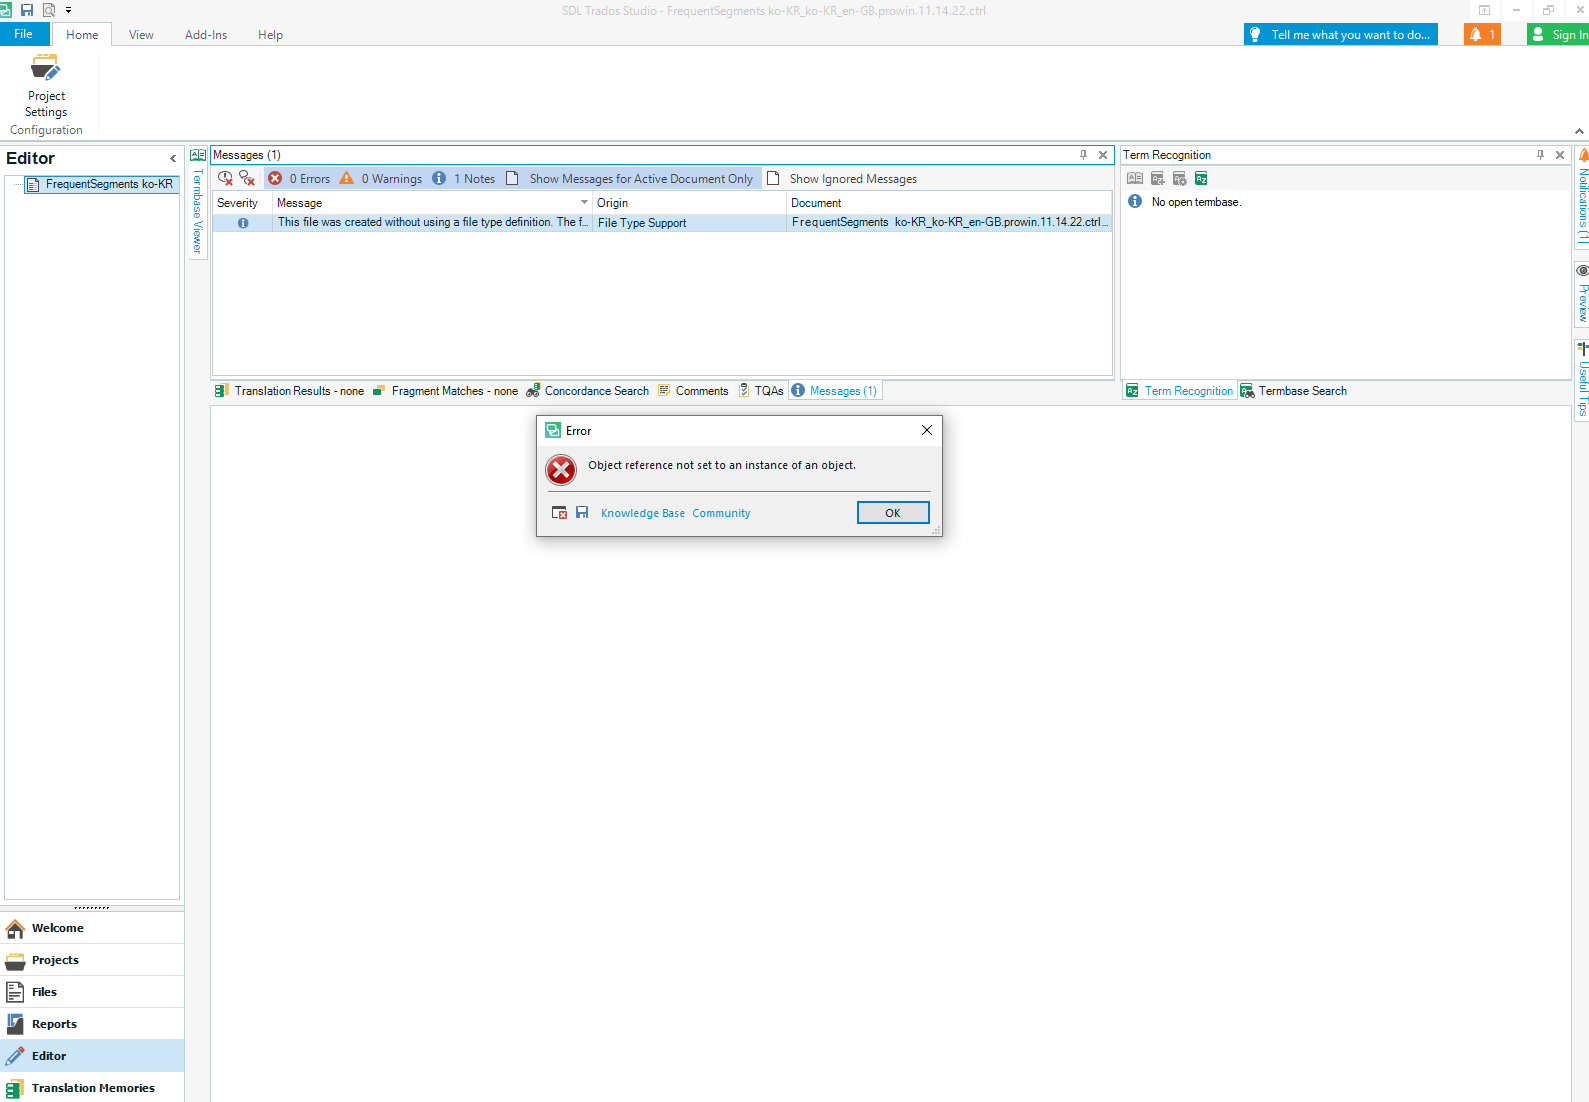Click the view term details icon in Term Recognition
The image size is (1589, 1102).
(x=1135, y=178)
